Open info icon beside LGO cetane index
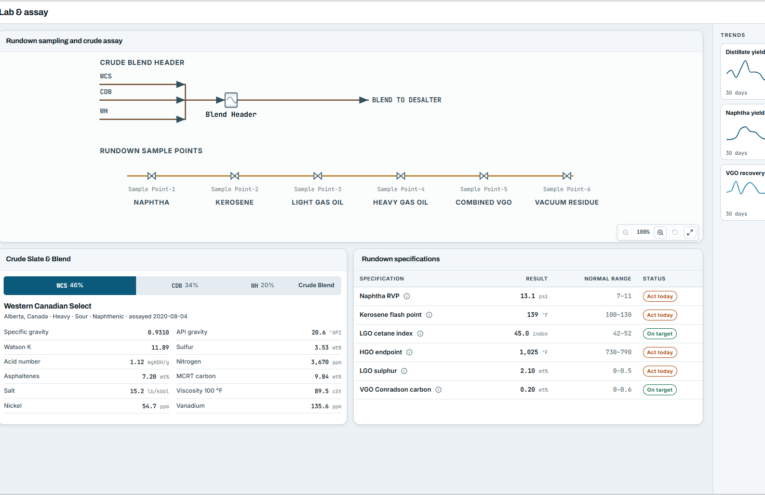Image resolution: width=765 pixels, height=495 pixels. point(421,334)
